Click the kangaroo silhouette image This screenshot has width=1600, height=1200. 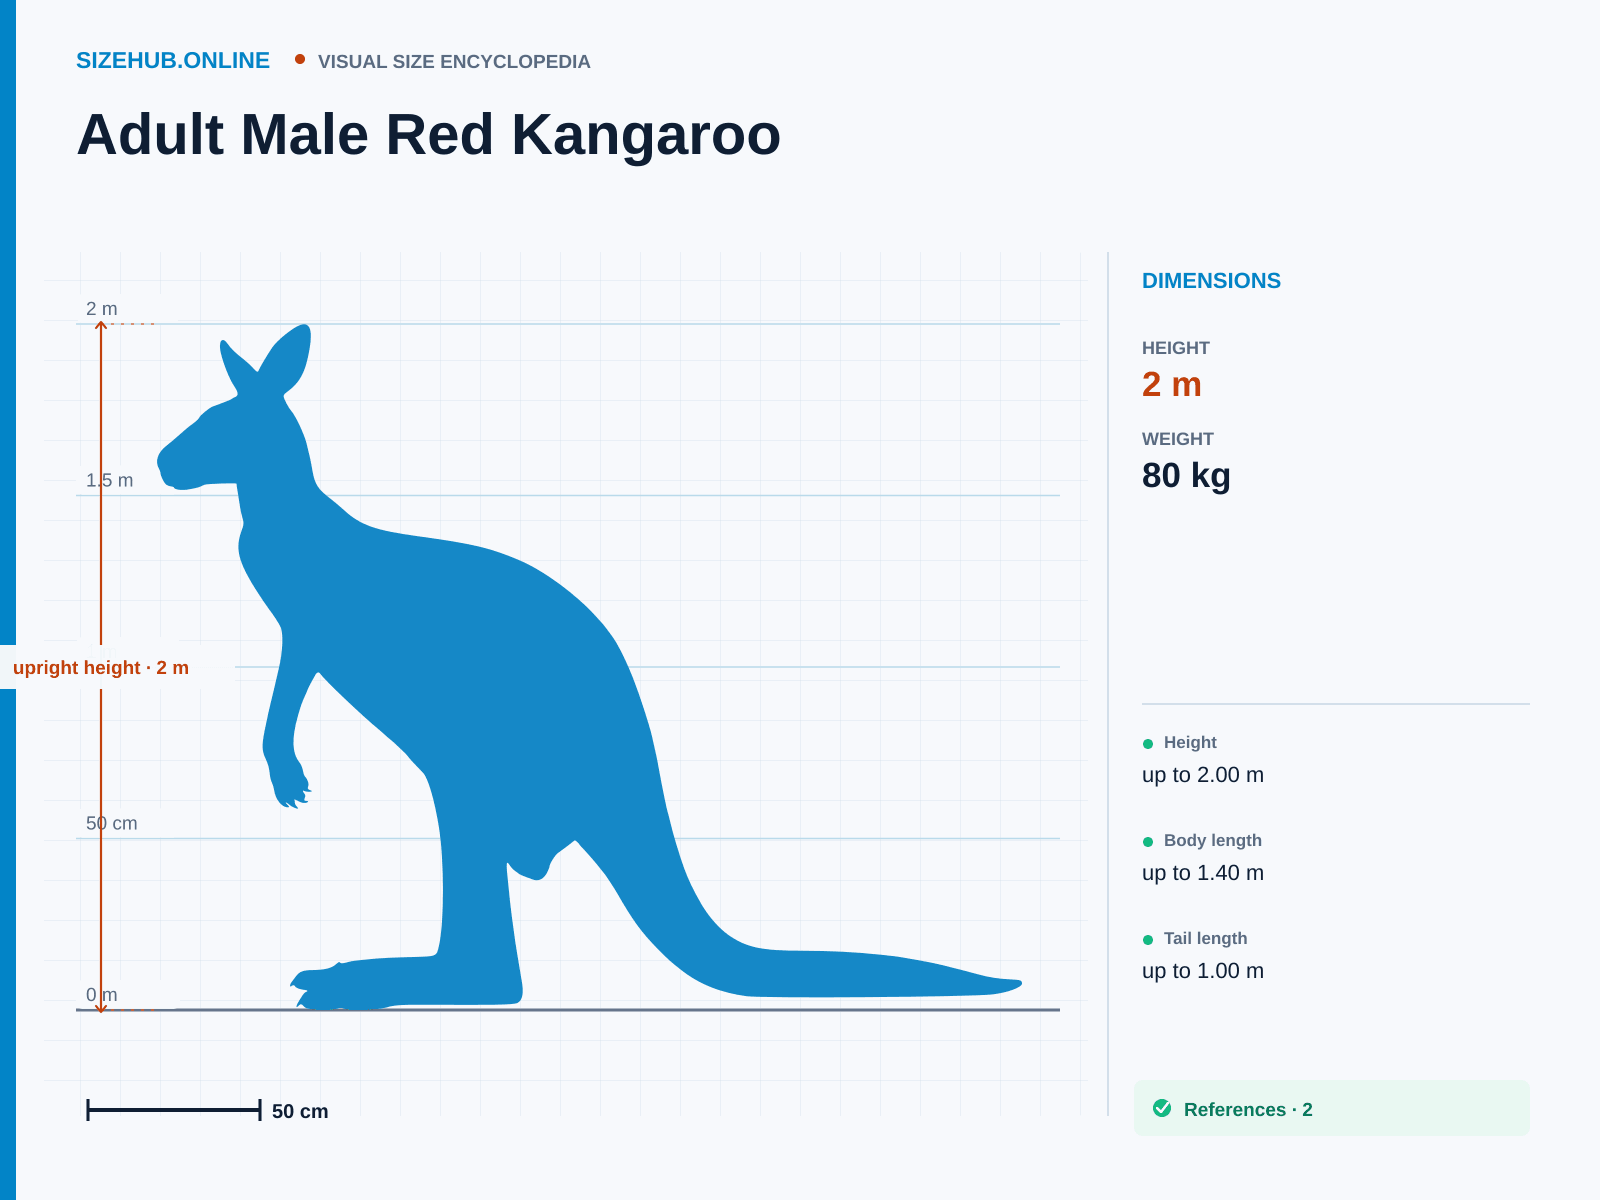tap(590, 667)
